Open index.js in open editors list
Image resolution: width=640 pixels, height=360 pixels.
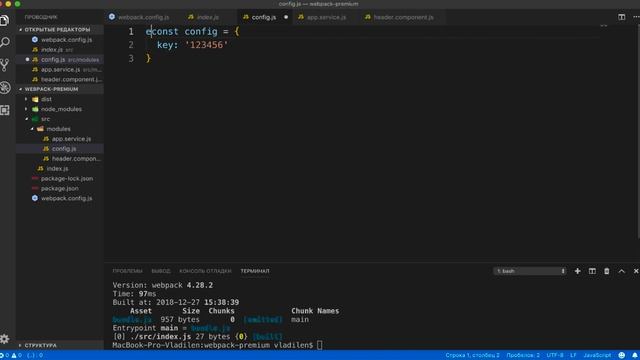pos(60,49)
